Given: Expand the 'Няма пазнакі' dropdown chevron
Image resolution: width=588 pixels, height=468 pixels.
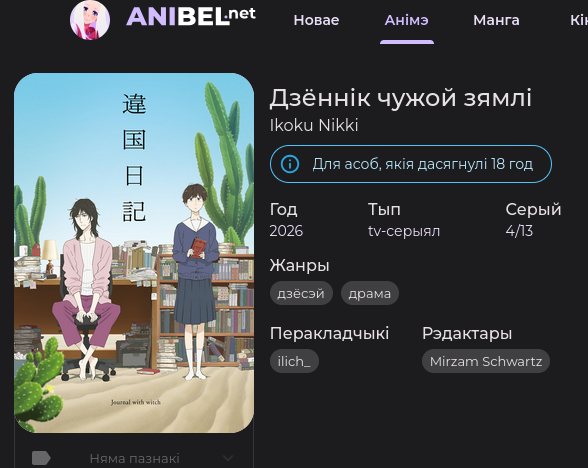Looking at the screenshot, I should pyautogui.click(x=228, y=458).
